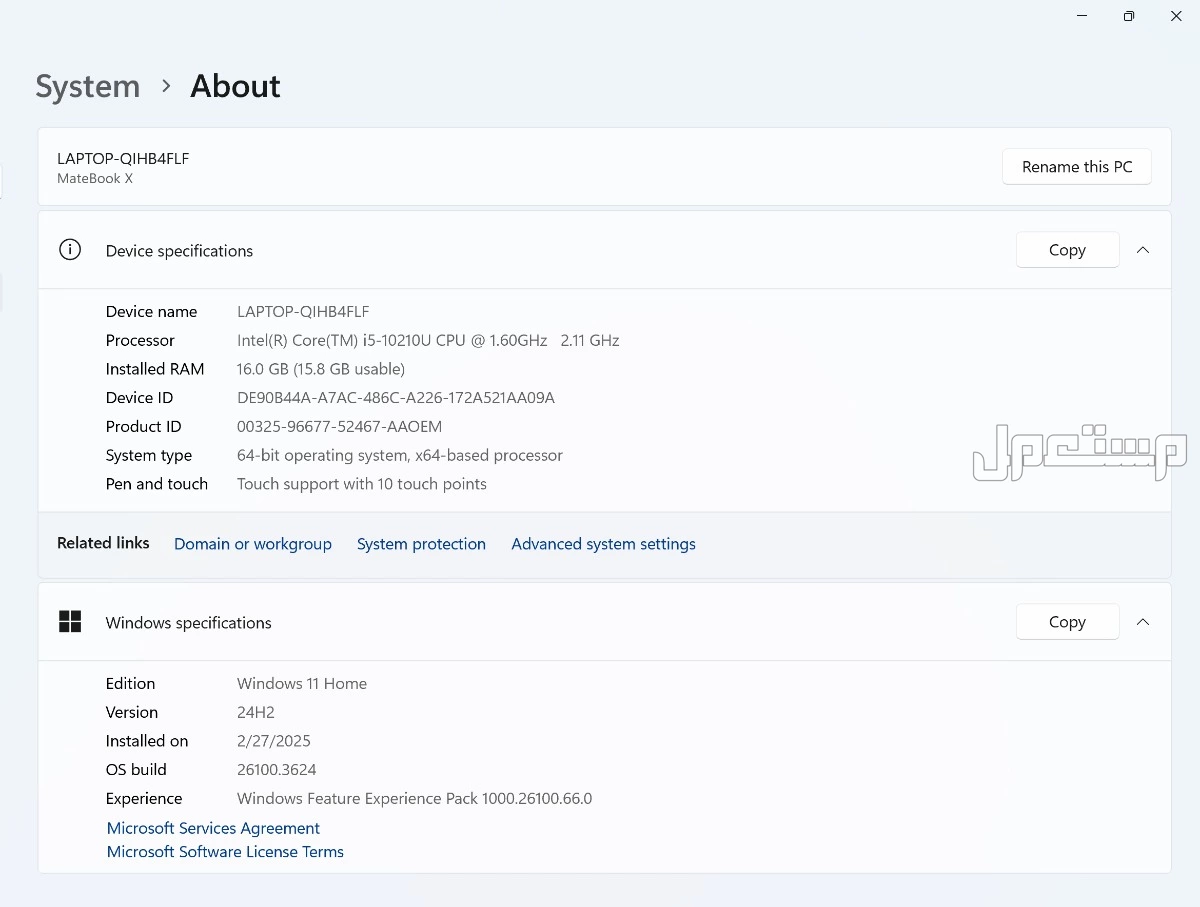Collapse the Windows specifications section
Viewport: 1200px width, 907px height.
[x=1143, y=622]
